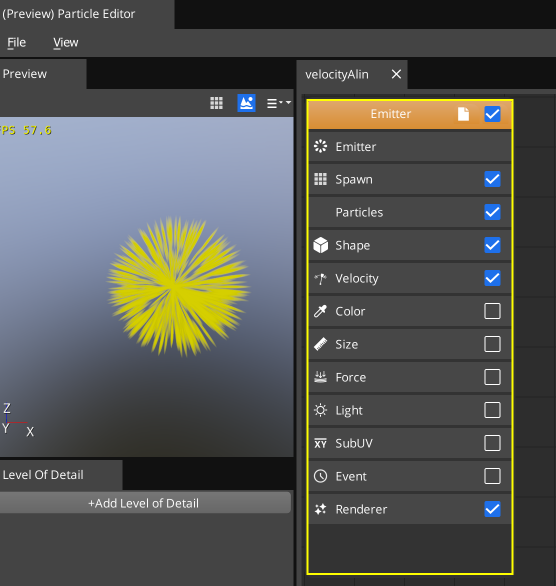556x586 pixels.
Task: Click the Shape cube icon
Action: click(321, 245)
